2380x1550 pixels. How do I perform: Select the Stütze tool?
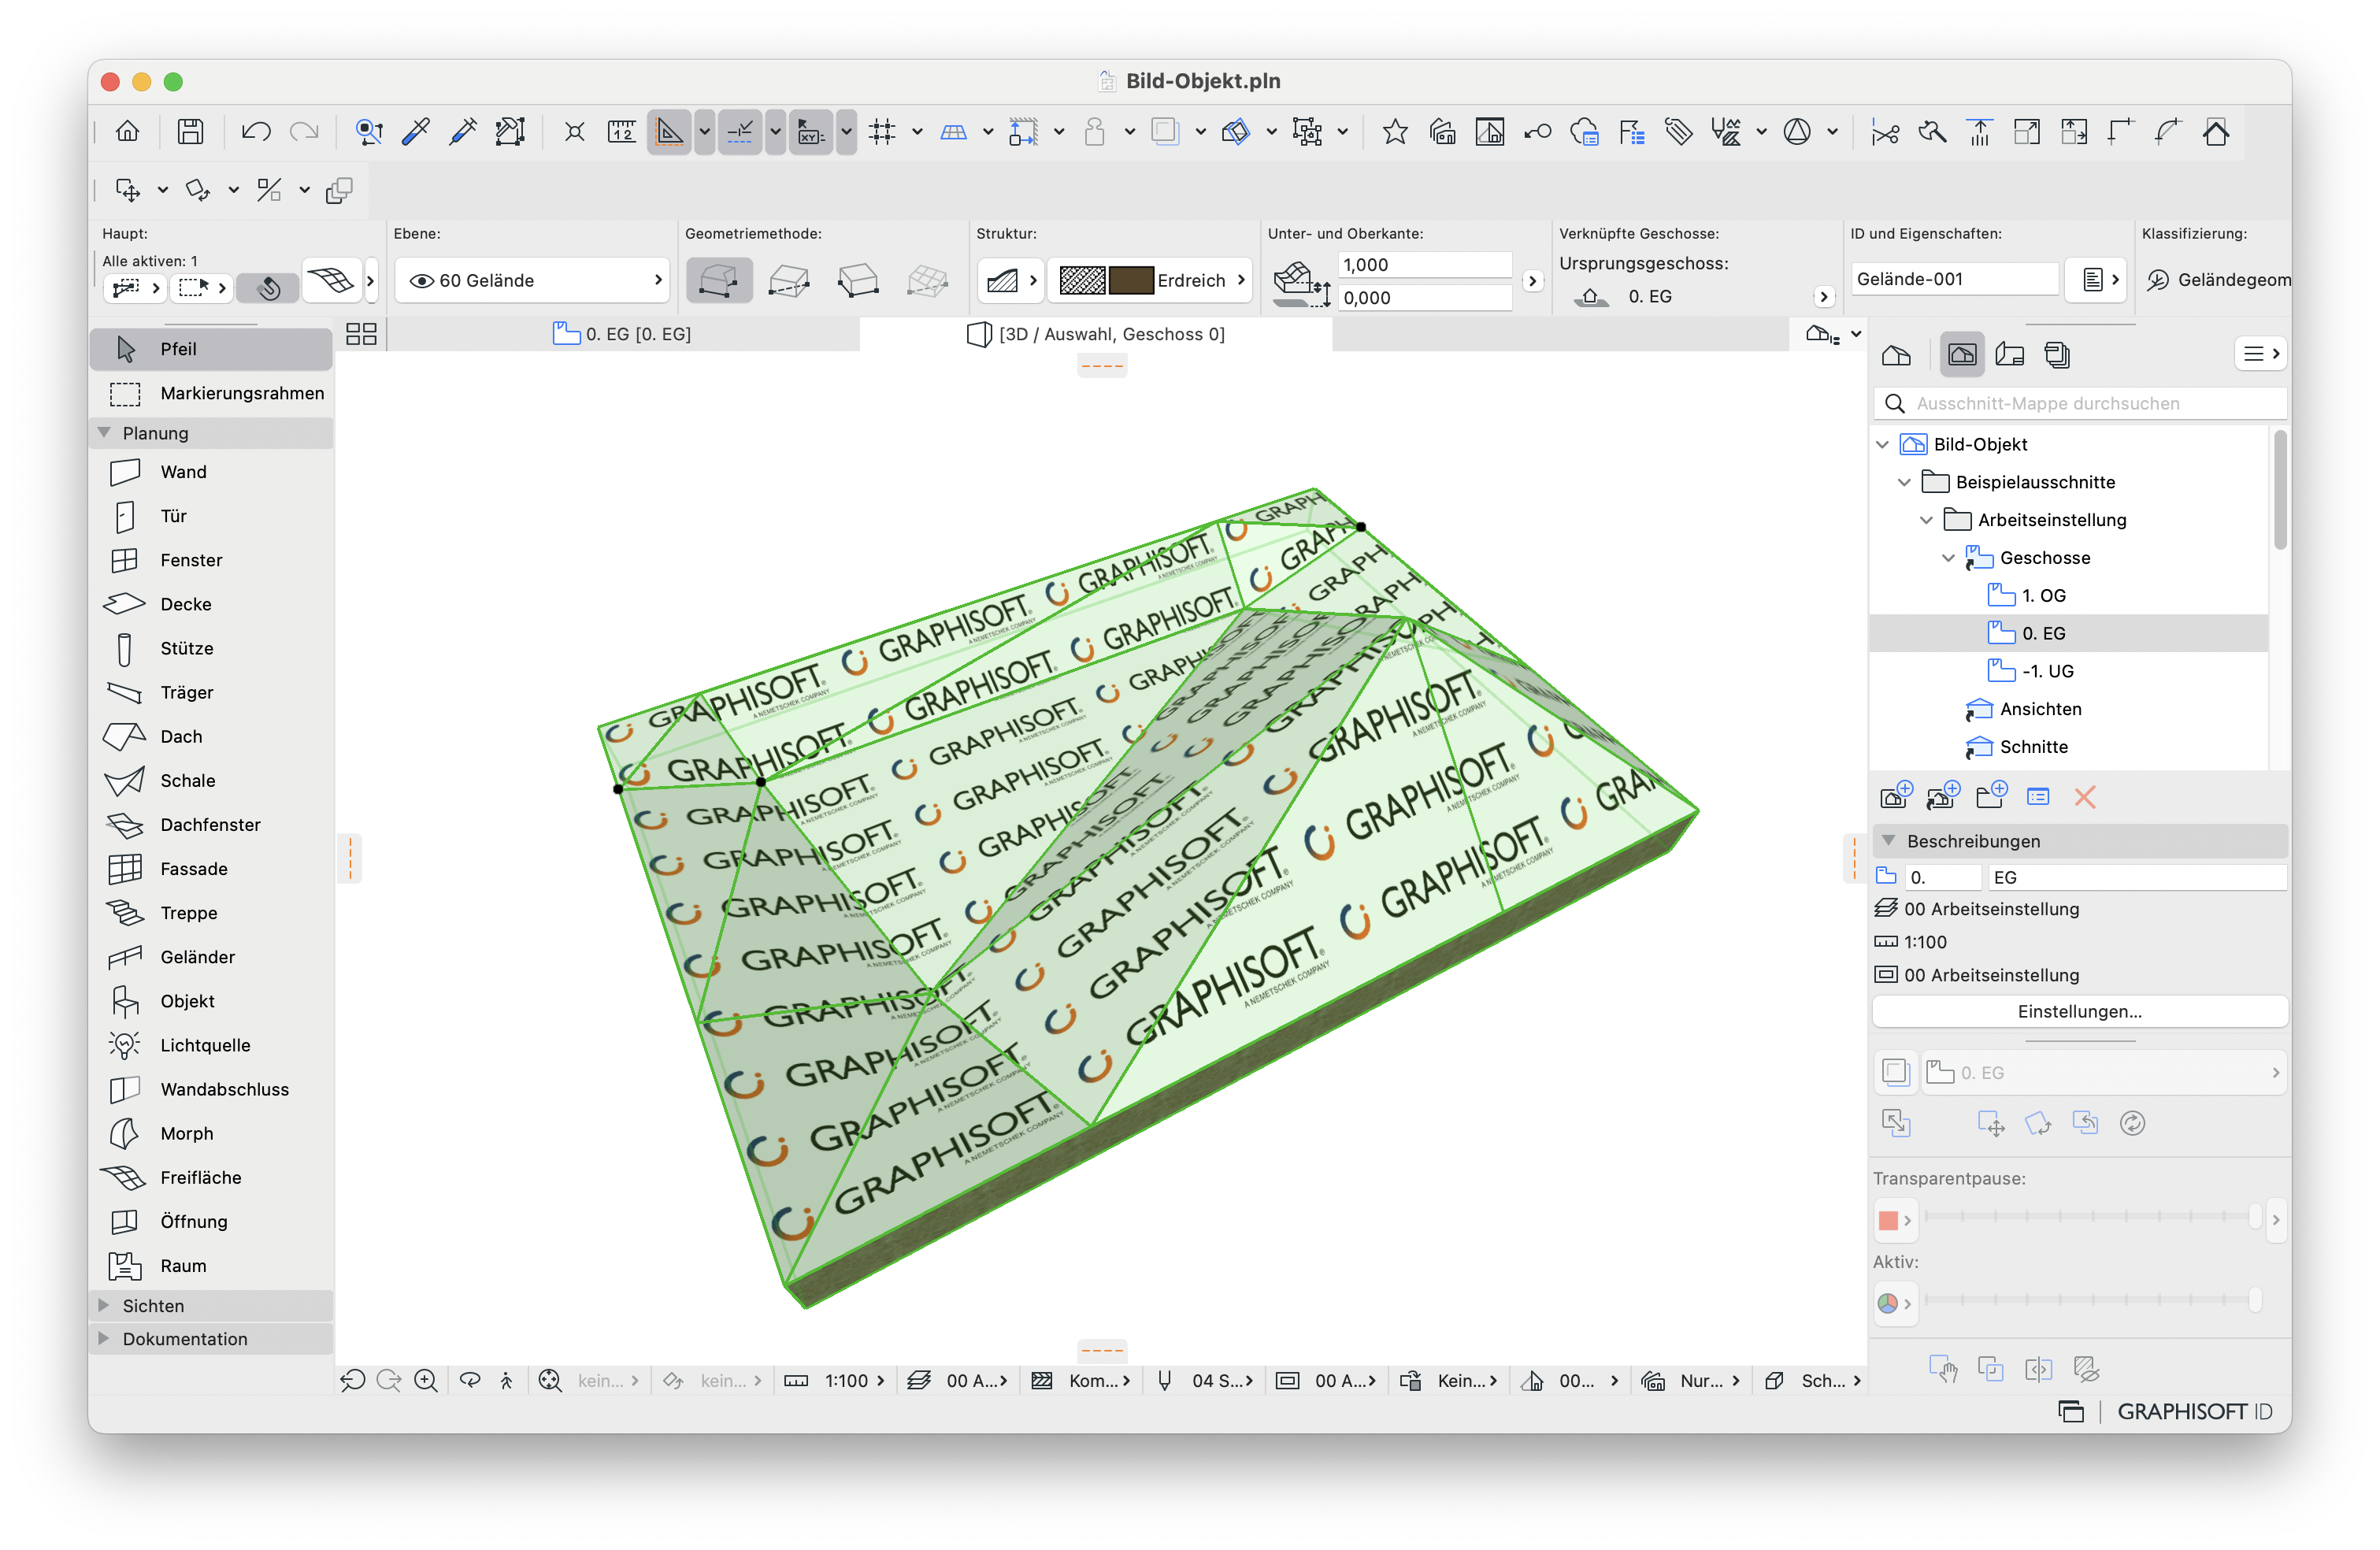(212, 648)
